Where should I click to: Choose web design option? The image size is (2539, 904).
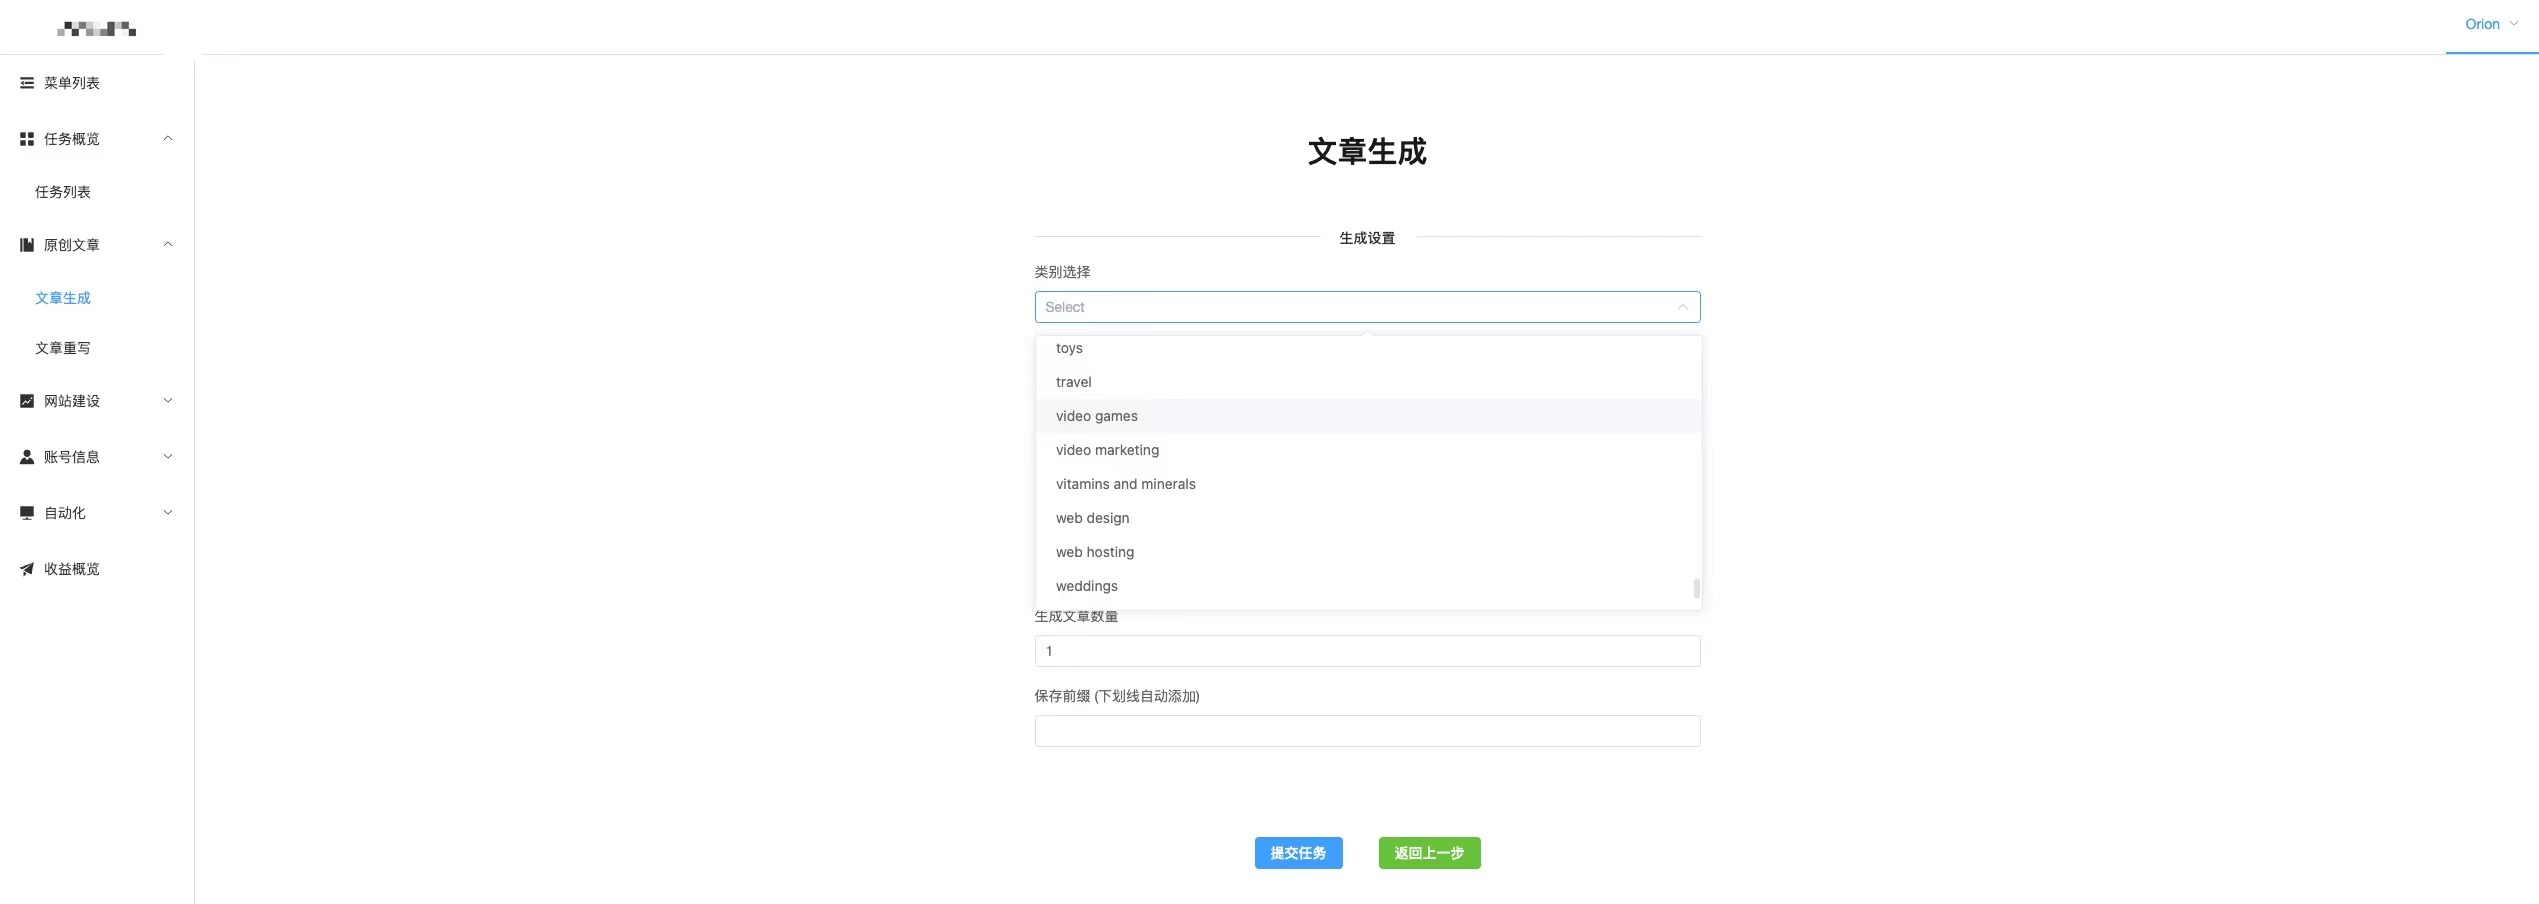tap(1368, 518)
